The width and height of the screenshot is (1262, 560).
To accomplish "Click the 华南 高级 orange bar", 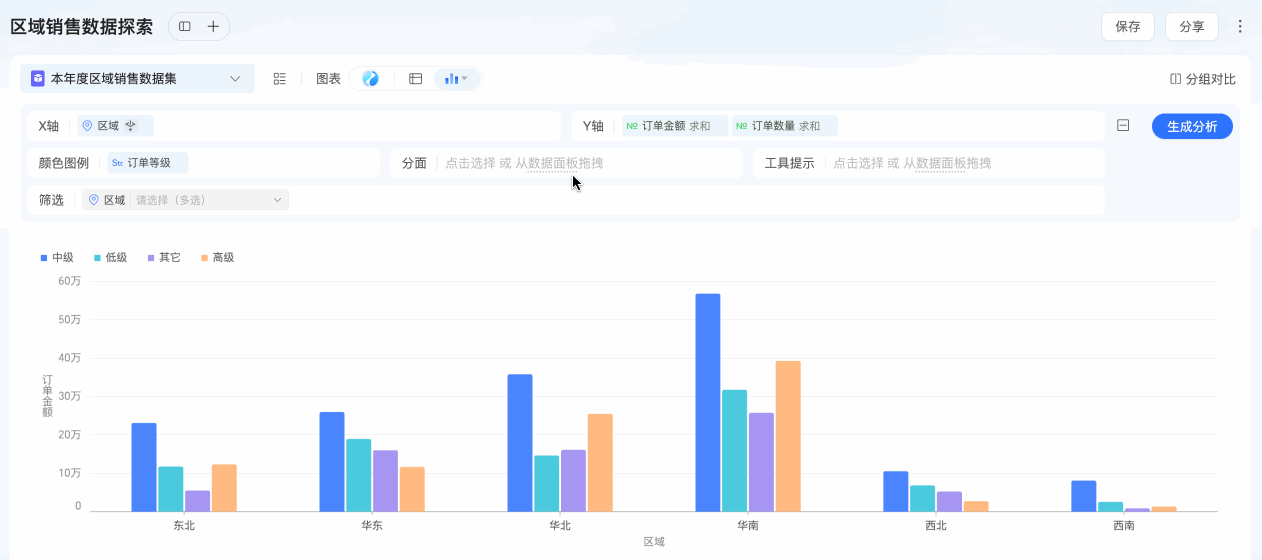I will pyautogui.click(x=788, y=437).
